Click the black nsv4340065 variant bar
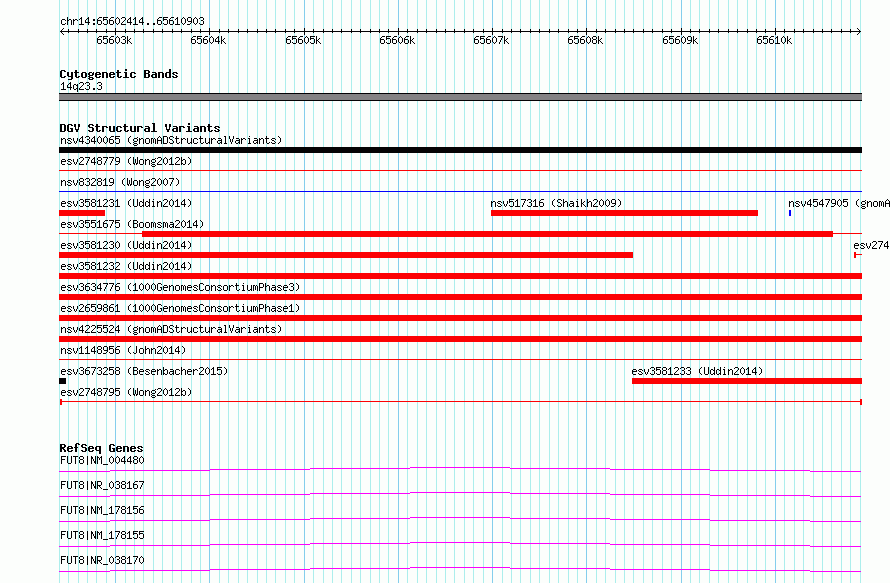The height and width of the screenshot is (583, 890). point(460,150)
